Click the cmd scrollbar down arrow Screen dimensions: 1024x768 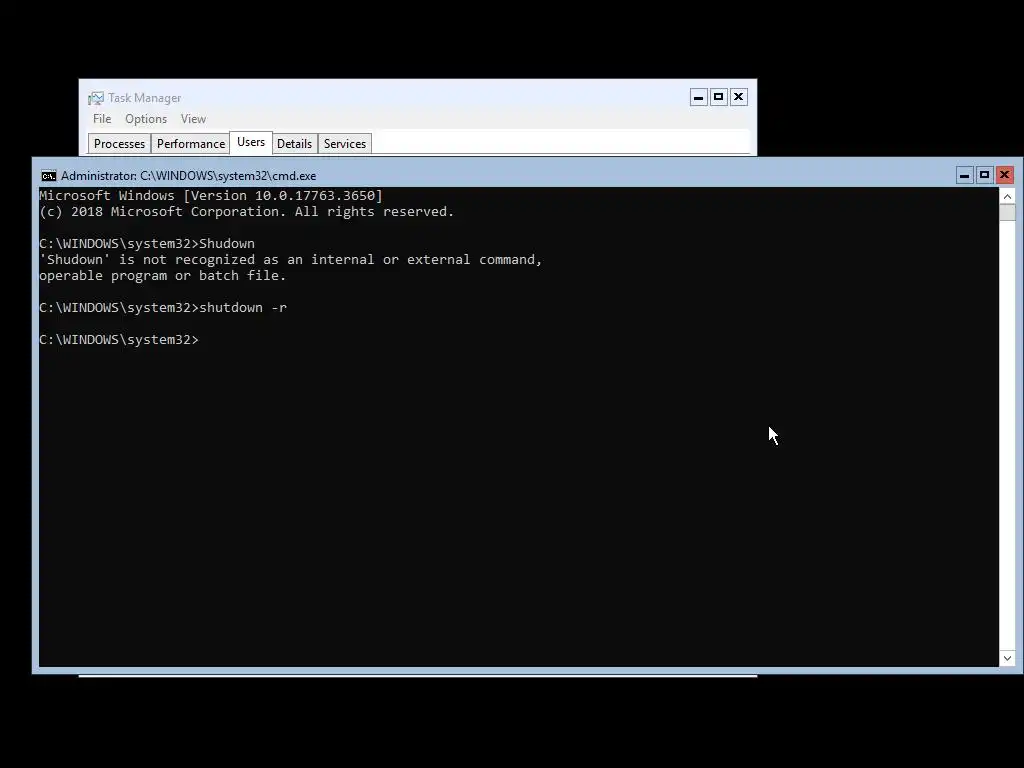point(1007,658)
